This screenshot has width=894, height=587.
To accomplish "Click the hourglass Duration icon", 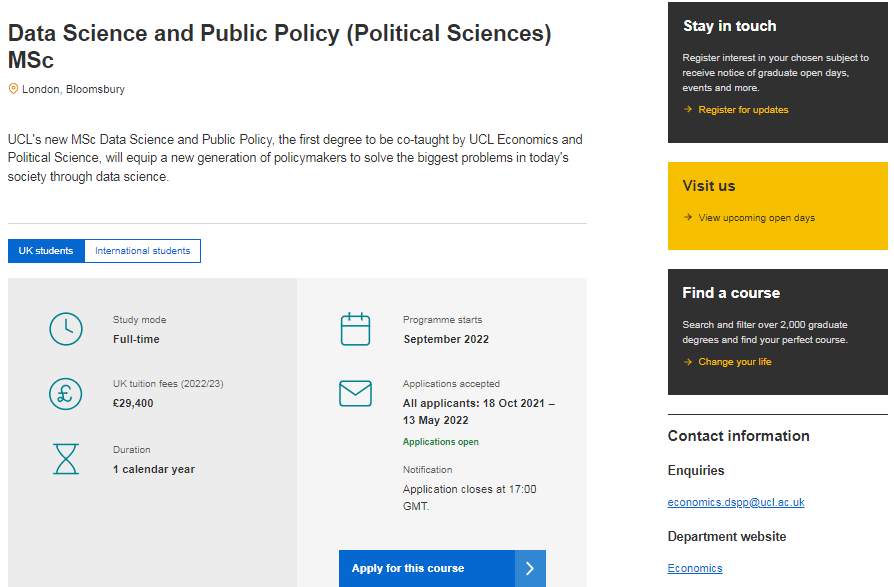I will coord(66,459).
